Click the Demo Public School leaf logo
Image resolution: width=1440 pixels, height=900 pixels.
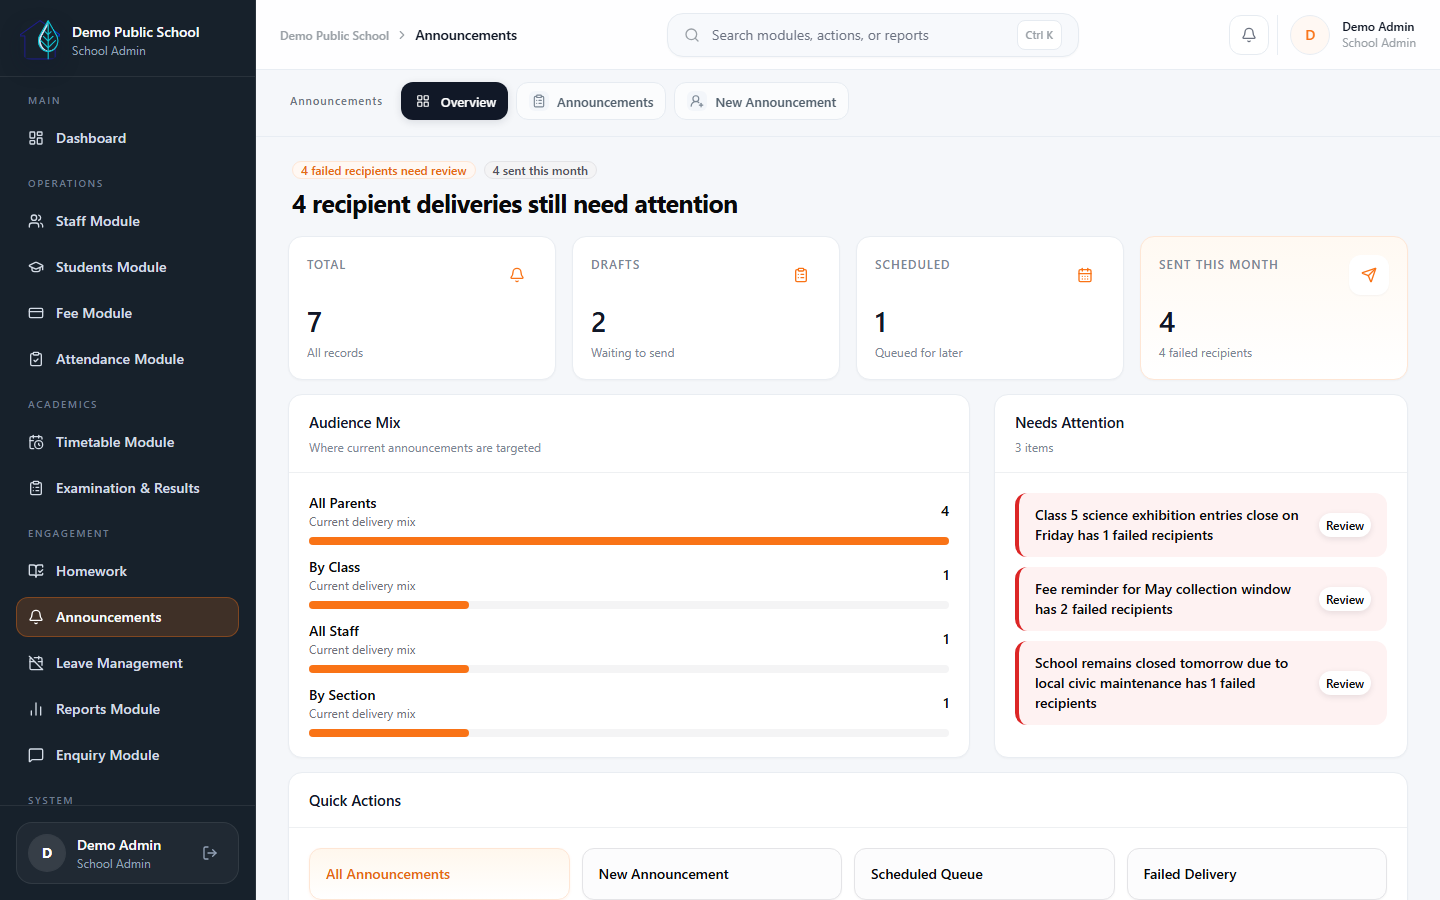[x=42, y=39]
